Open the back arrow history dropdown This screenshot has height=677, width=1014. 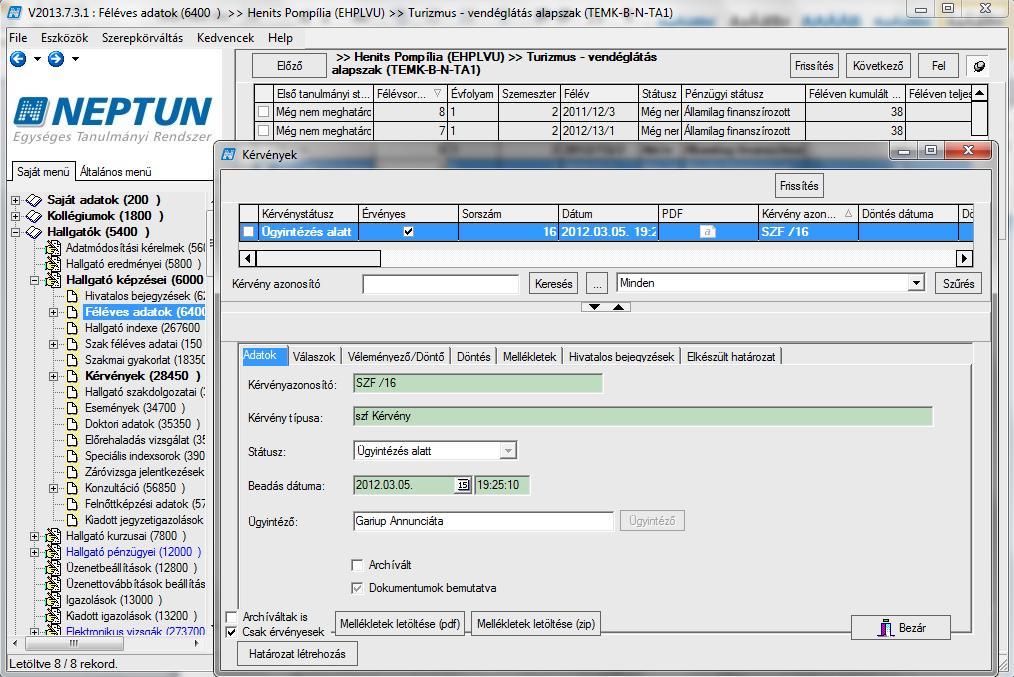click(37, 59)
